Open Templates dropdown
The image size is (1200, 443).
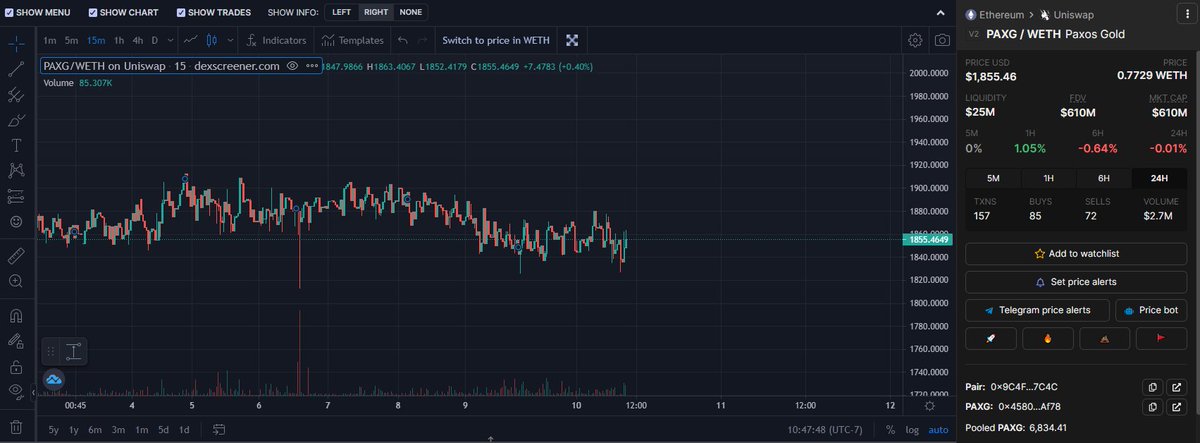[353, 40]
